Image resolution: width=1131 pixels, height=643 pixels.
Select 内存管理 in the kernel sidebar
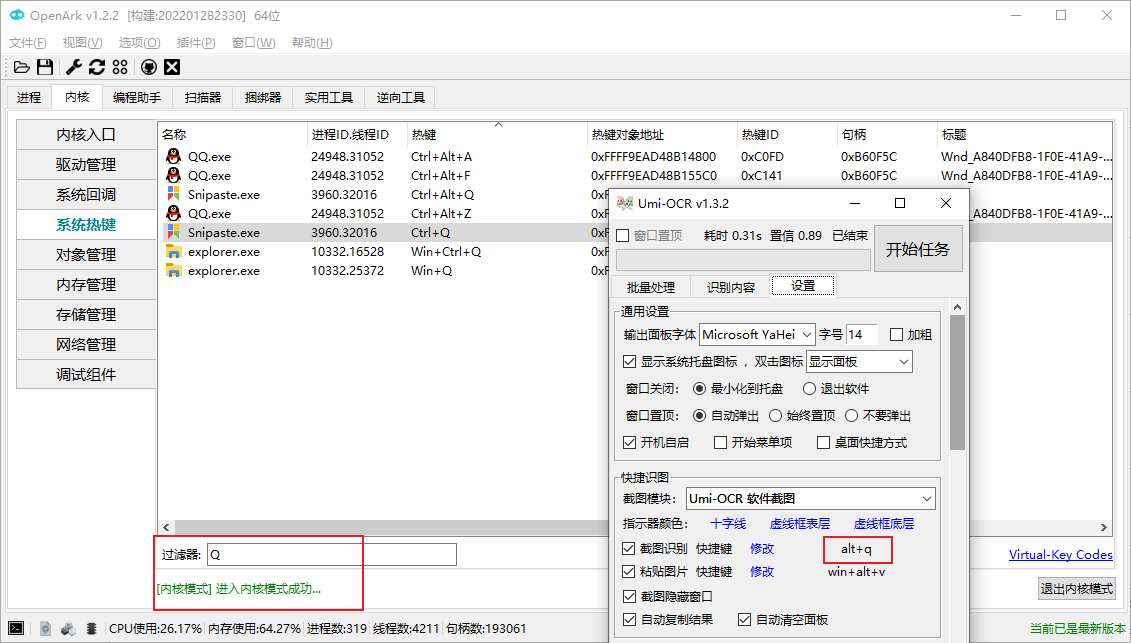[x=86, y=284]
